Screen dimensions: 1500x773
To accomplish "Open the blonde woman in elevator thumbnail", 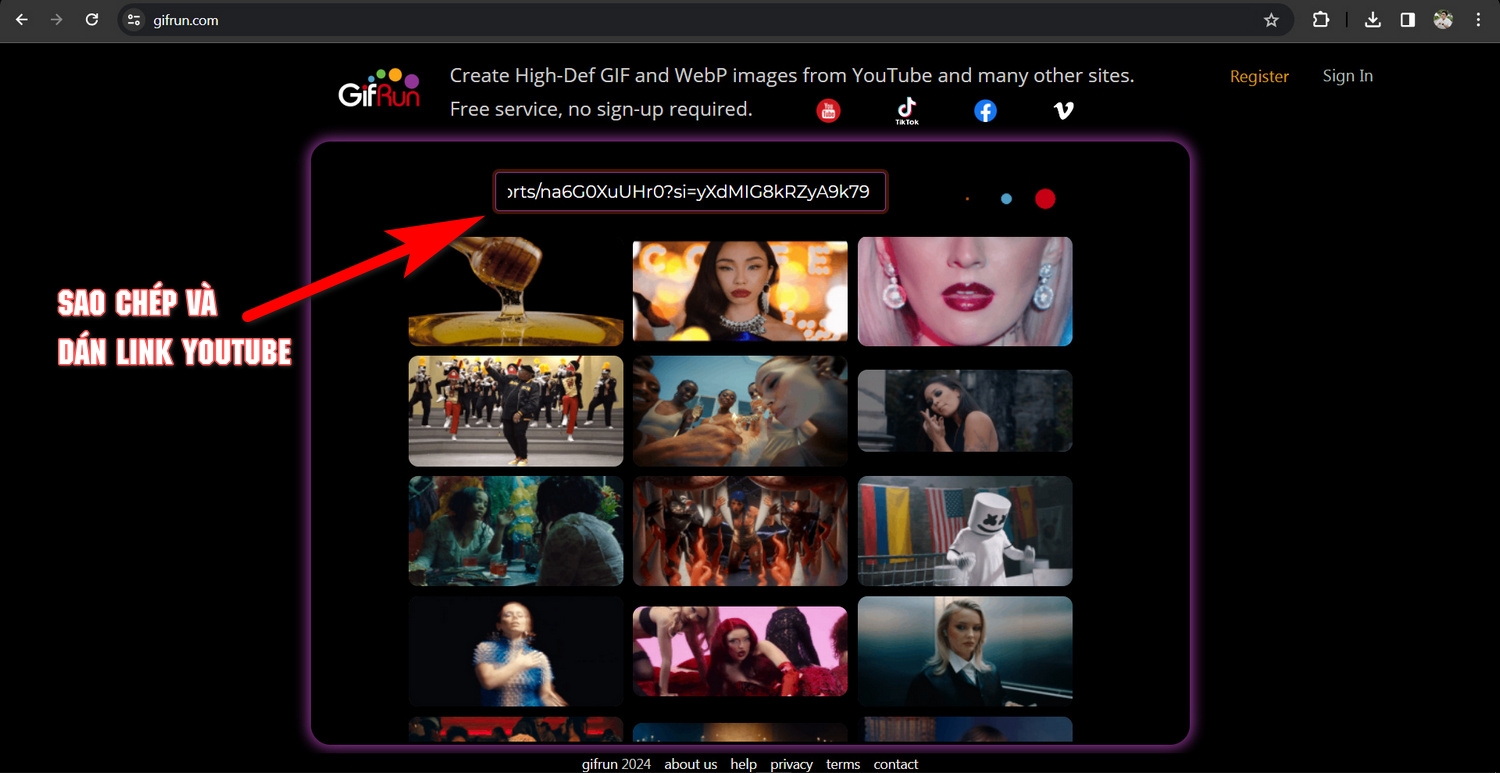I will click(965, 651).
